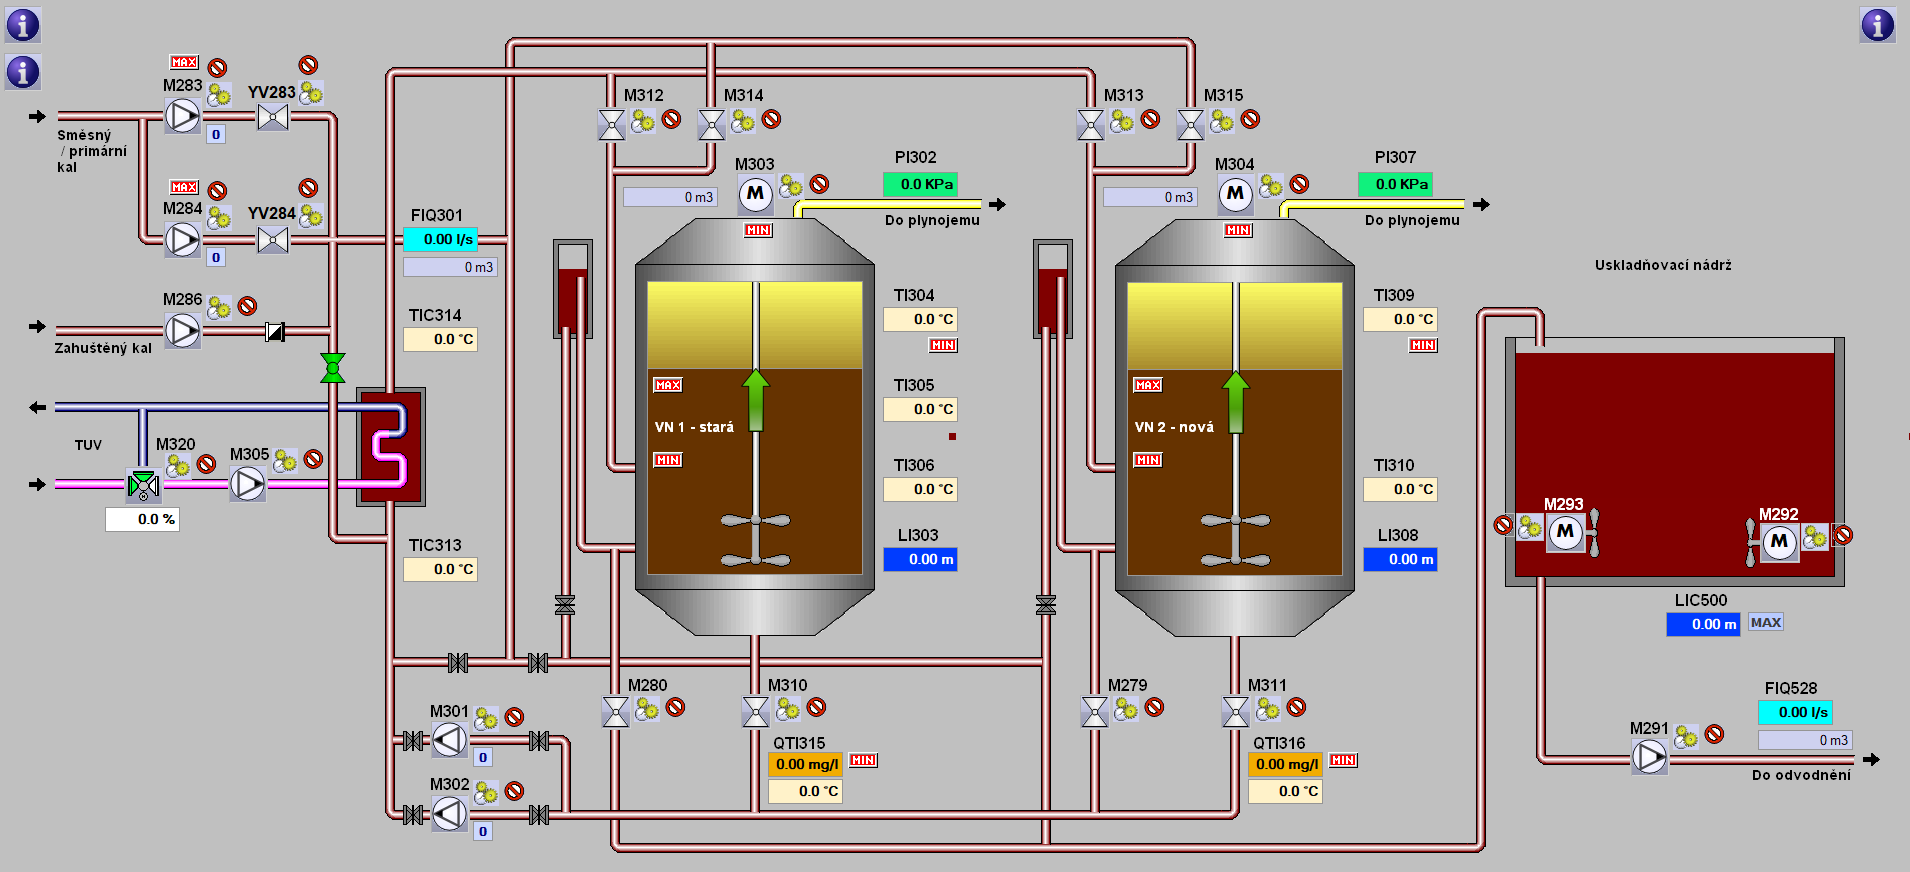Click the M291 dewatering pump

[x=1649, y=758]
